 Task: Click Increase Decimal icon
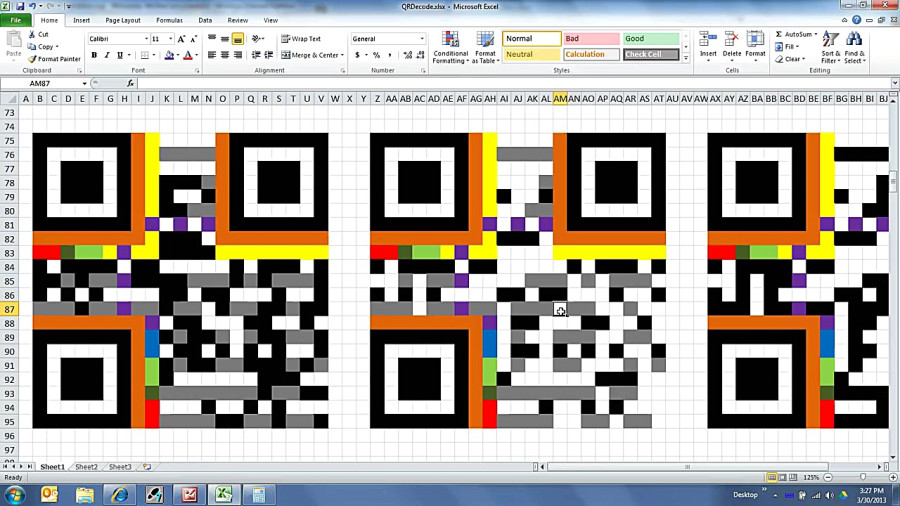coord(408,55)
